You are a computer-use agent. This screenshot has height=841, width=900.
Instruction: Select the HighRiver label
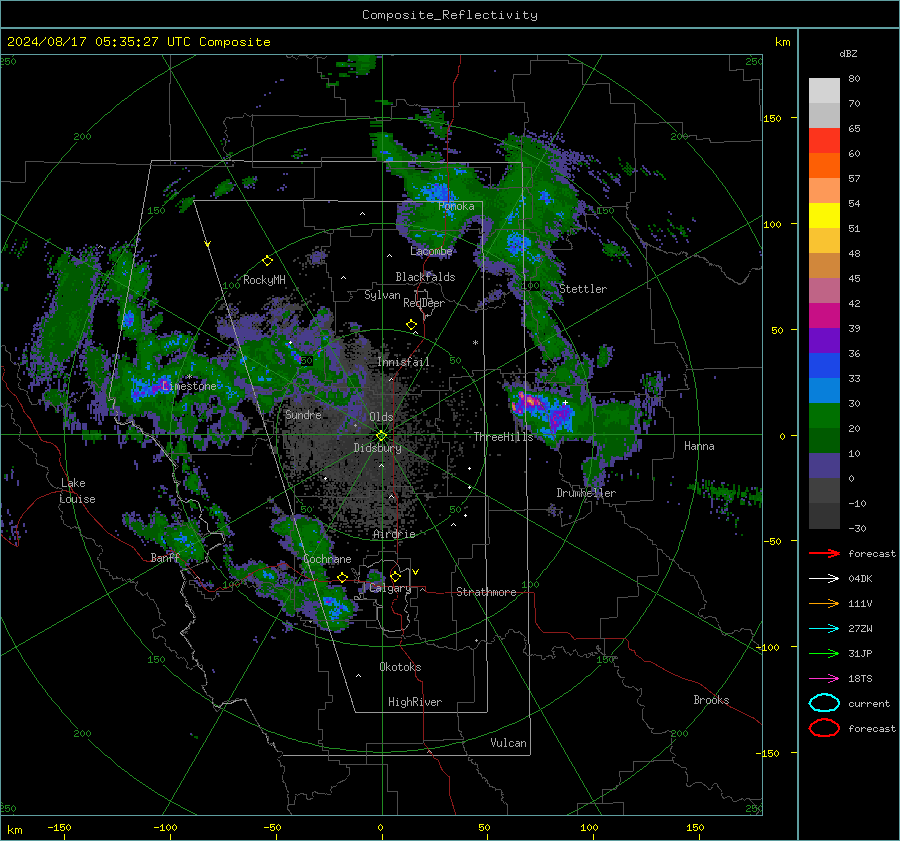415,702
